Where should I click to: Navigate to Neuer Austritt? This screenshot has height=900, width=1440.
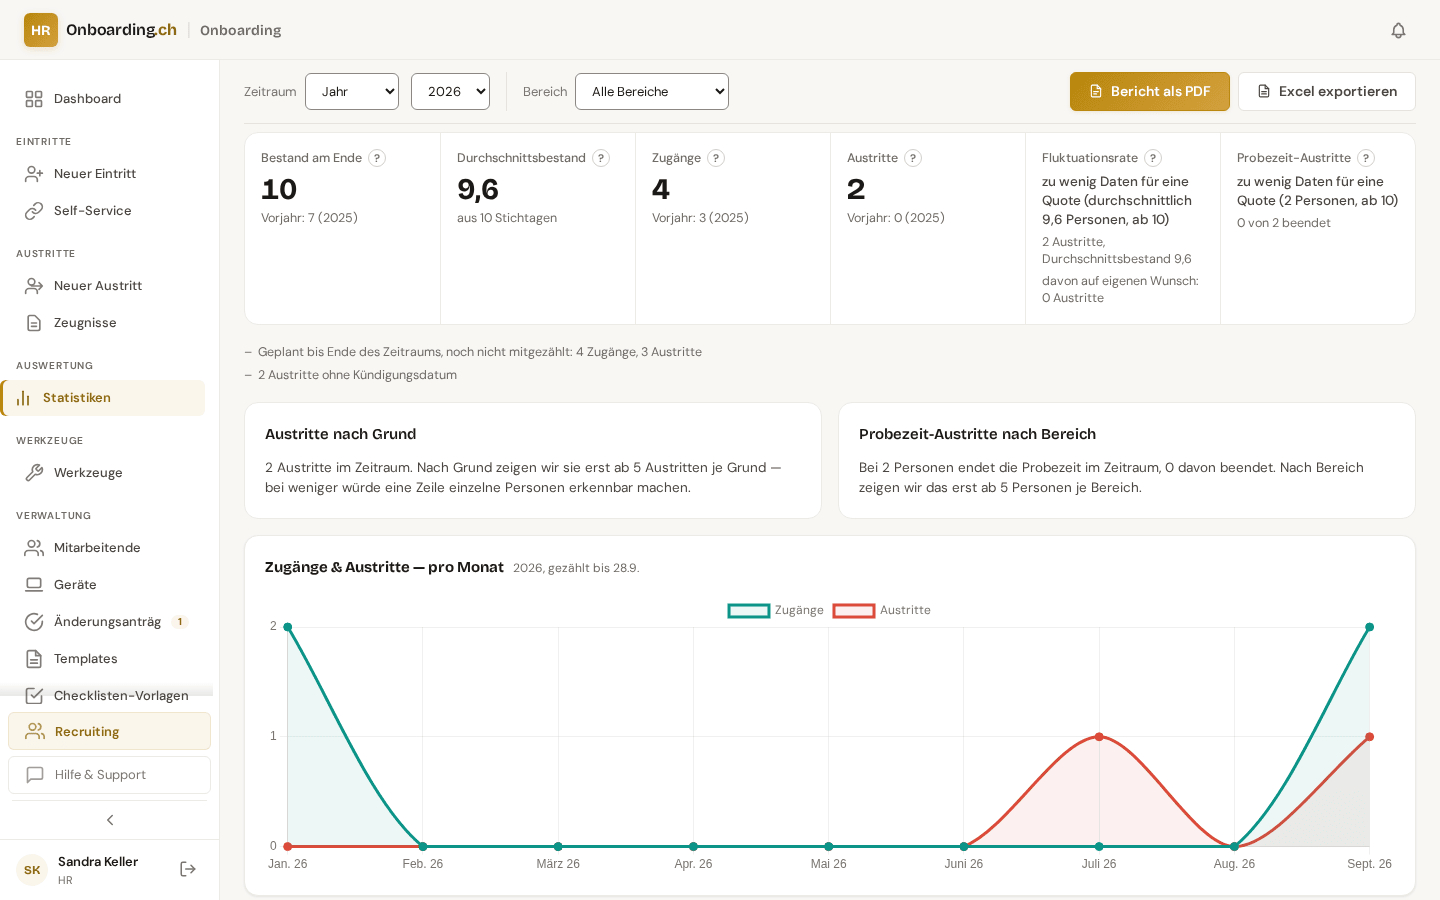(110, 286)
